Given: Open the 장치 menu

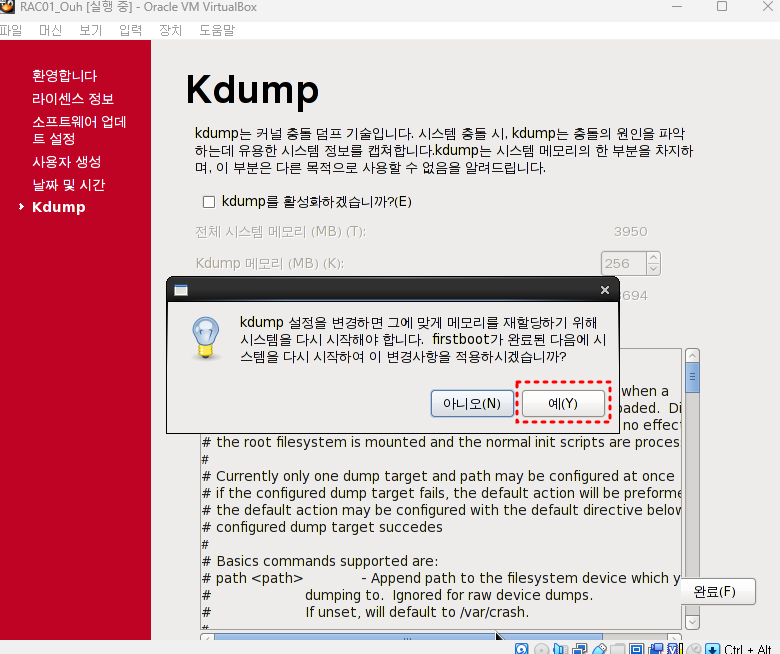Looking at the screenshot, I should click(x=170, y=30).
